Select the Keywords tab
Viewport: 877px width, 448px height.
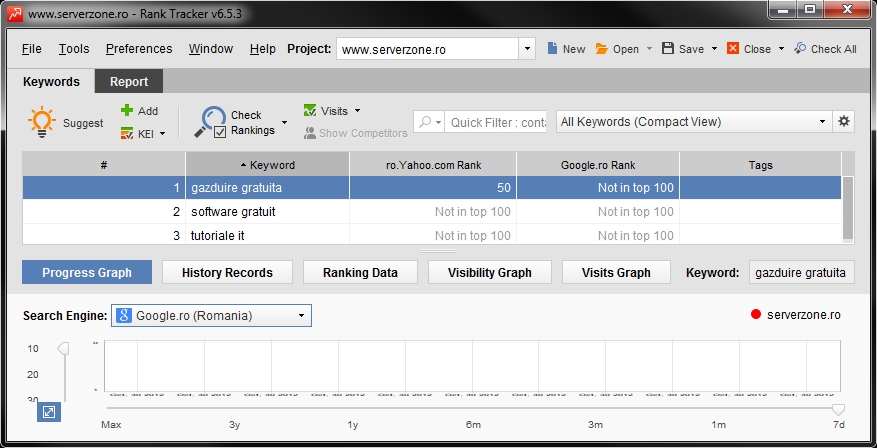tap(51, 82)
